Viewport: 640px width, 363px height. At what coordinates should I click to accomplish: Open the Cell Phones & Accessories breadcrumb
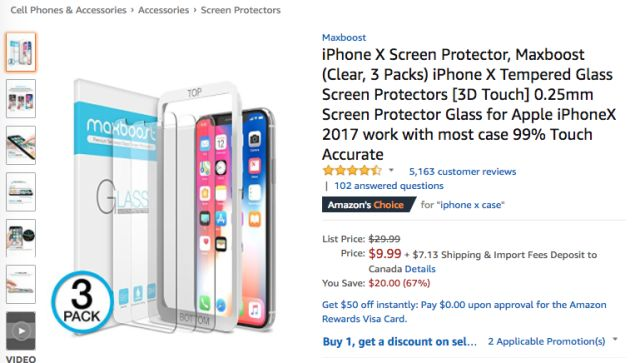69,10
